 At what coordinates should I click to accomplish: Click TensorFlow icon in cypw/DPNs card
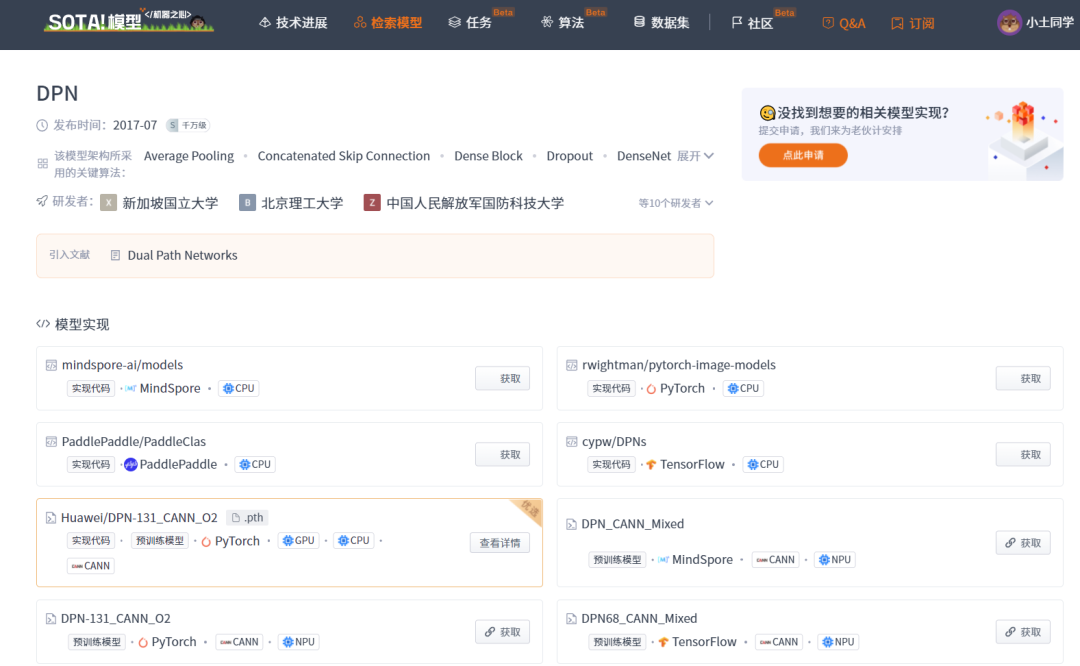click(651, 464)
